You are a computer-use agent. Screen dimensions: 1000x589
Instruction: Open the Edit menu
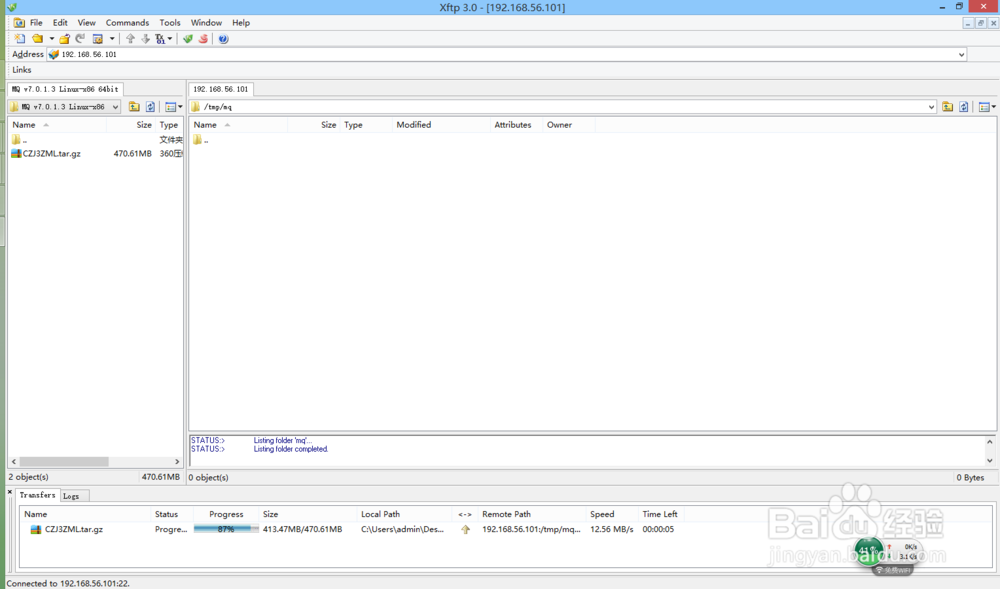(60, 22)
